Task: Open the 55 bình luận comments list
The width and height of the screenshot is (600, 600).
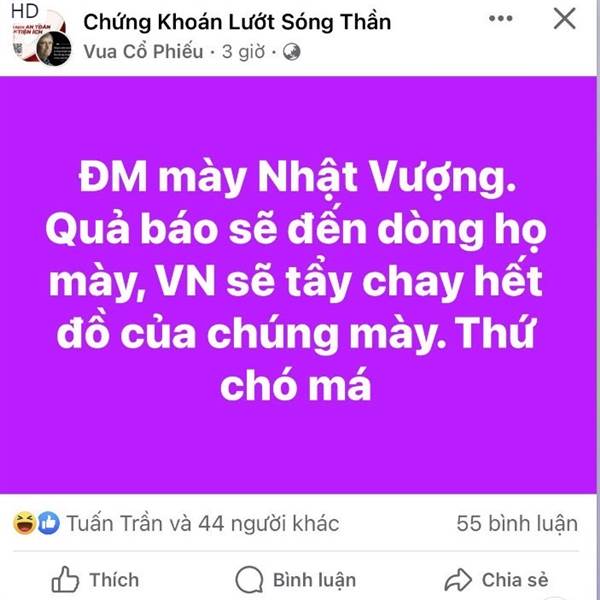Action: 517,523
